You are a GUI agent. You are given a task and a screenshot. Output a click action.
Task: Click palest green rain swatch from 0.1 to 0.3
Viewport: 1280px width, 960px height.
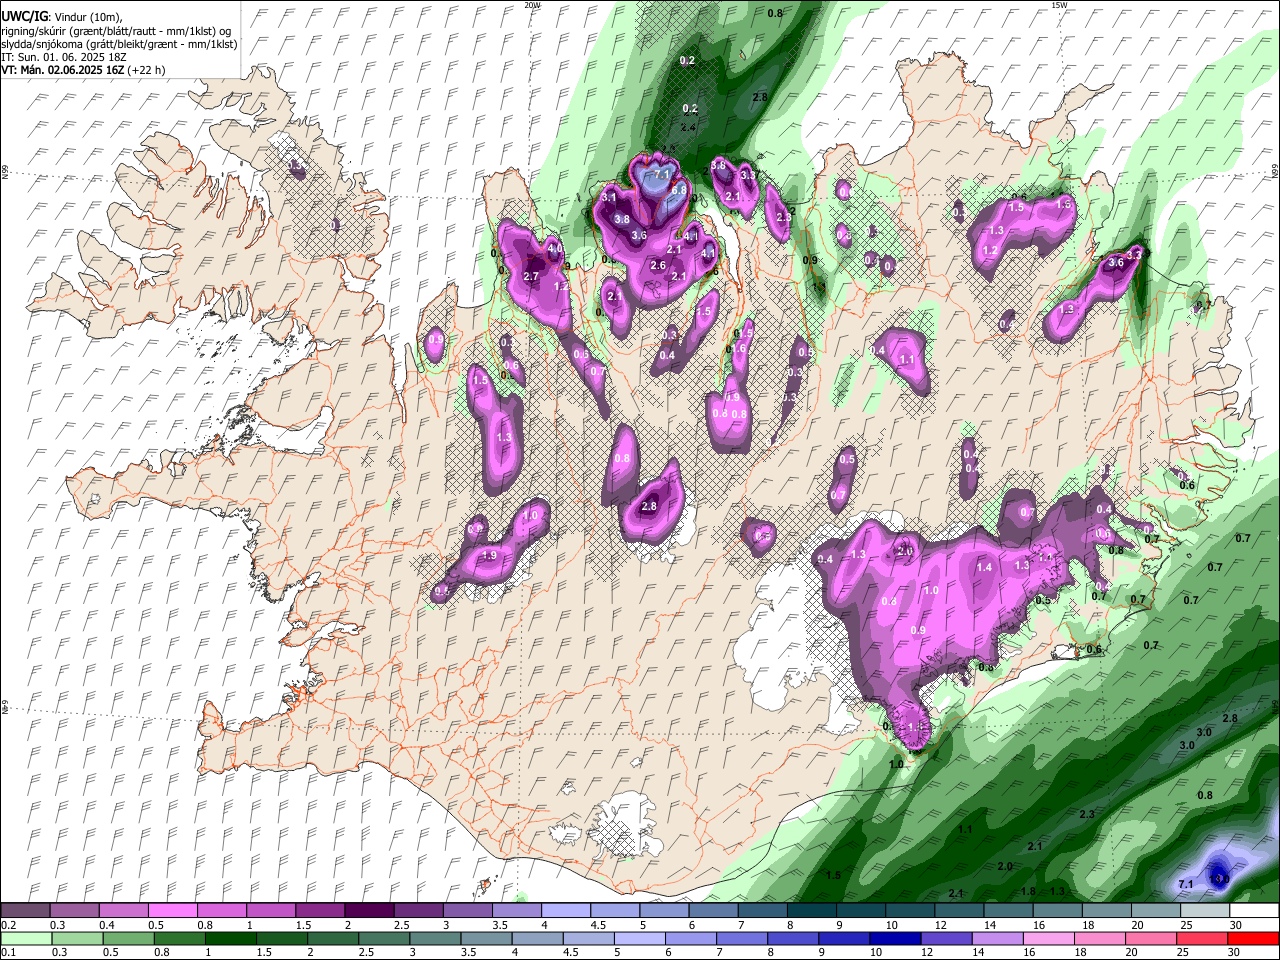point(25,938)
